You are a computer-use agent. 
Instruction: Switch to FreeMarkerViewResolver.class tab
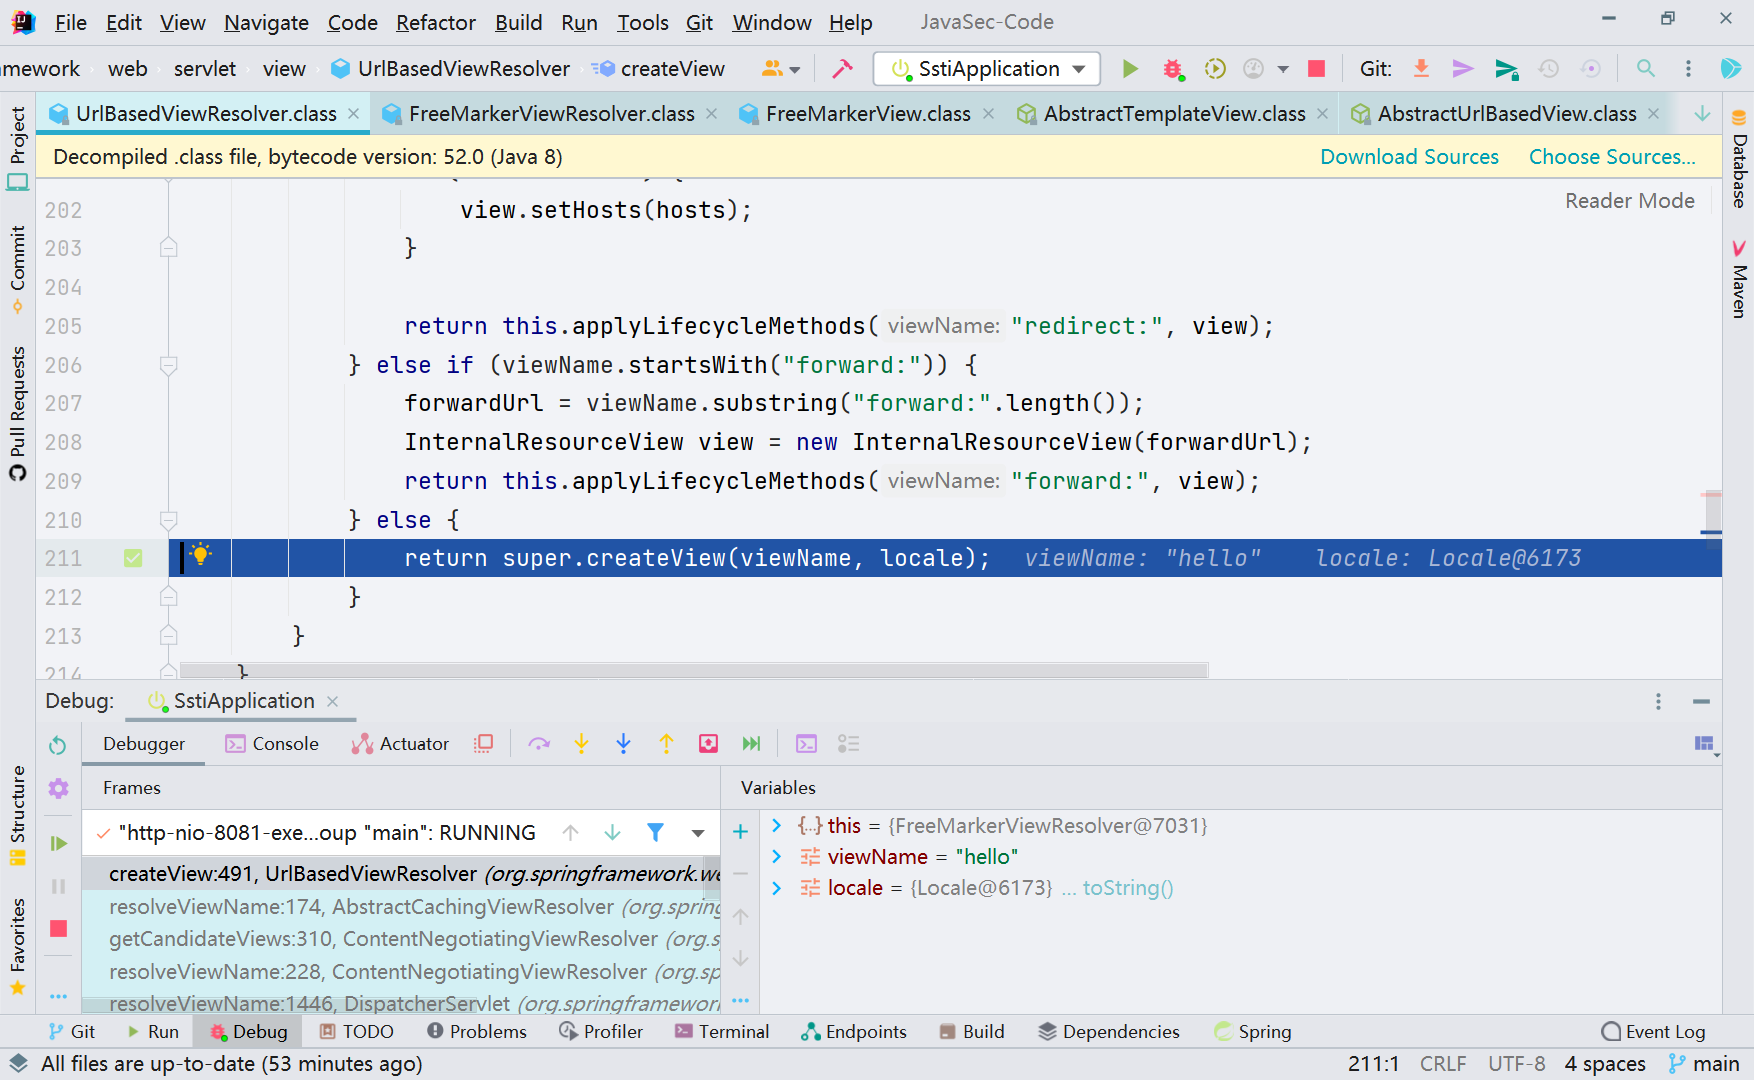pyautogui.click(x=551, y=114)
